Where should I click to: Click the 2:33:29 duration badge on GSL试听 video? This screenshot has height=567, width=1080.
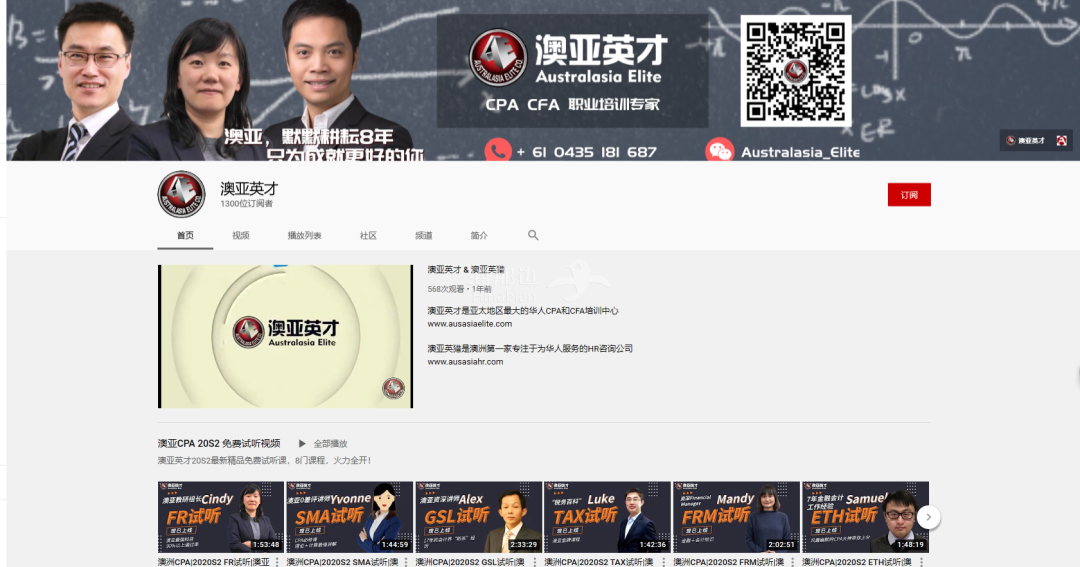523,544
